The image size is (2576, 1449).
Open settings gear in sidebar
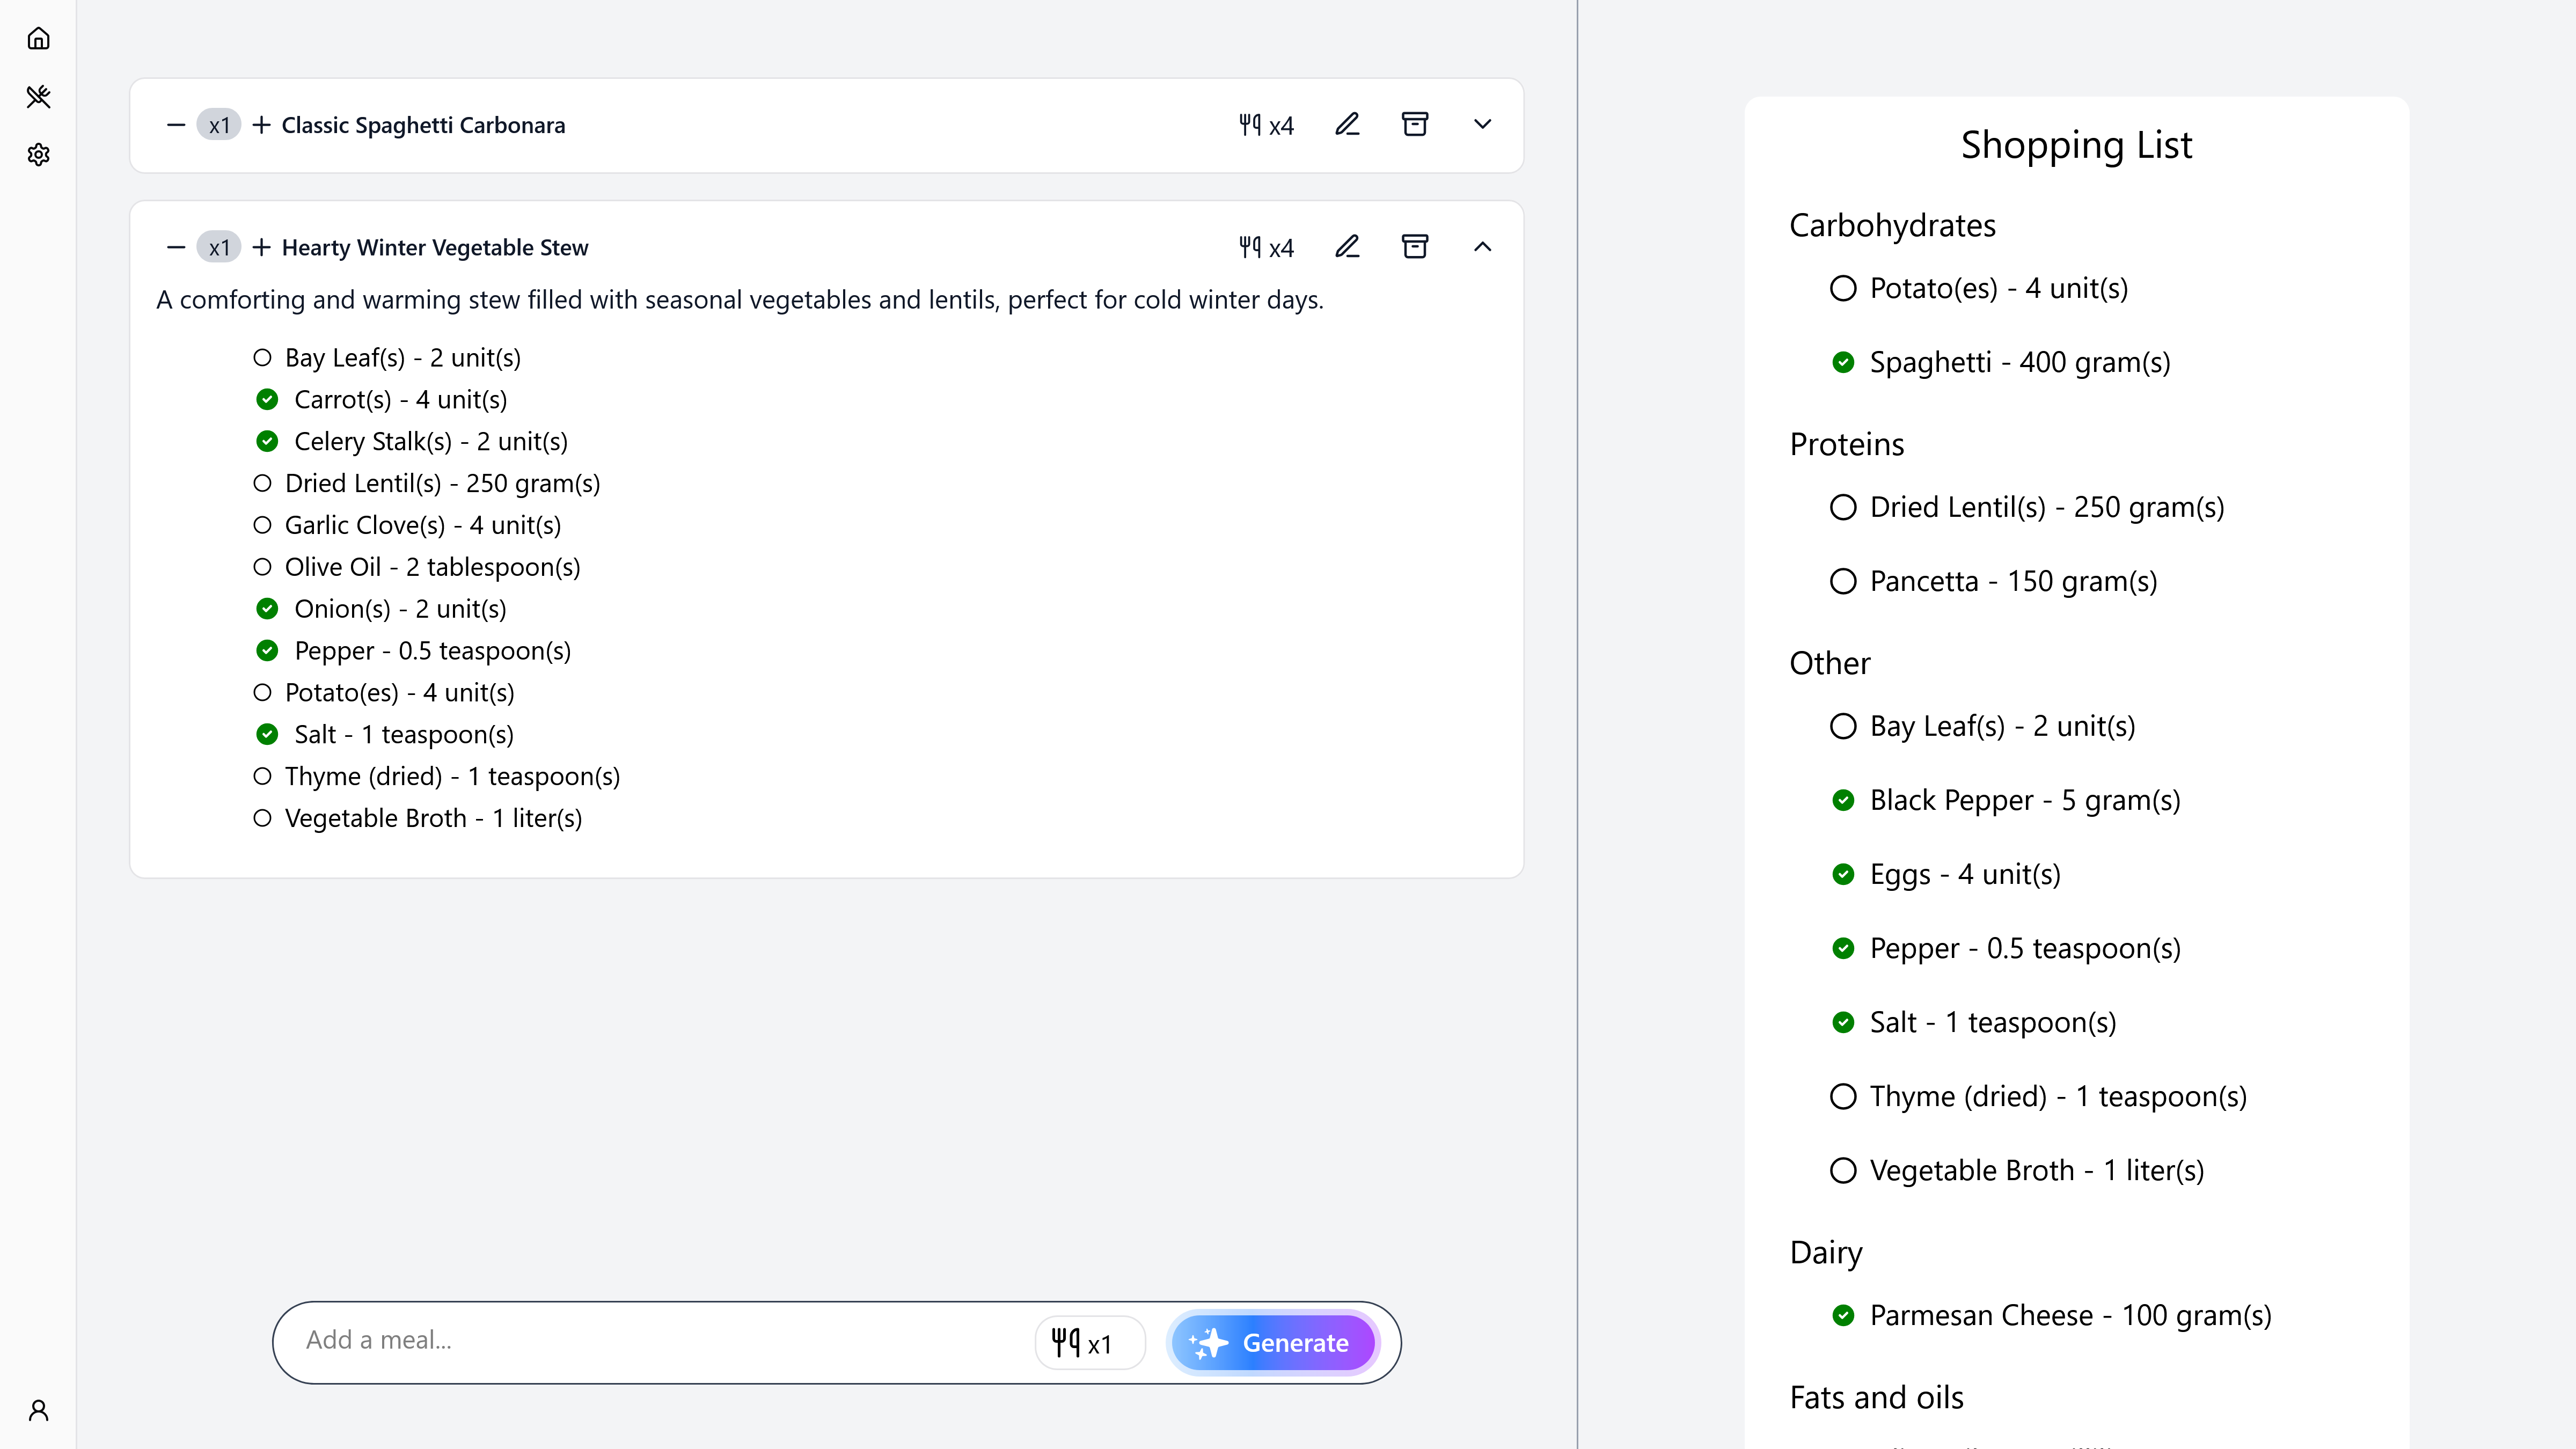tap(38, 155)
